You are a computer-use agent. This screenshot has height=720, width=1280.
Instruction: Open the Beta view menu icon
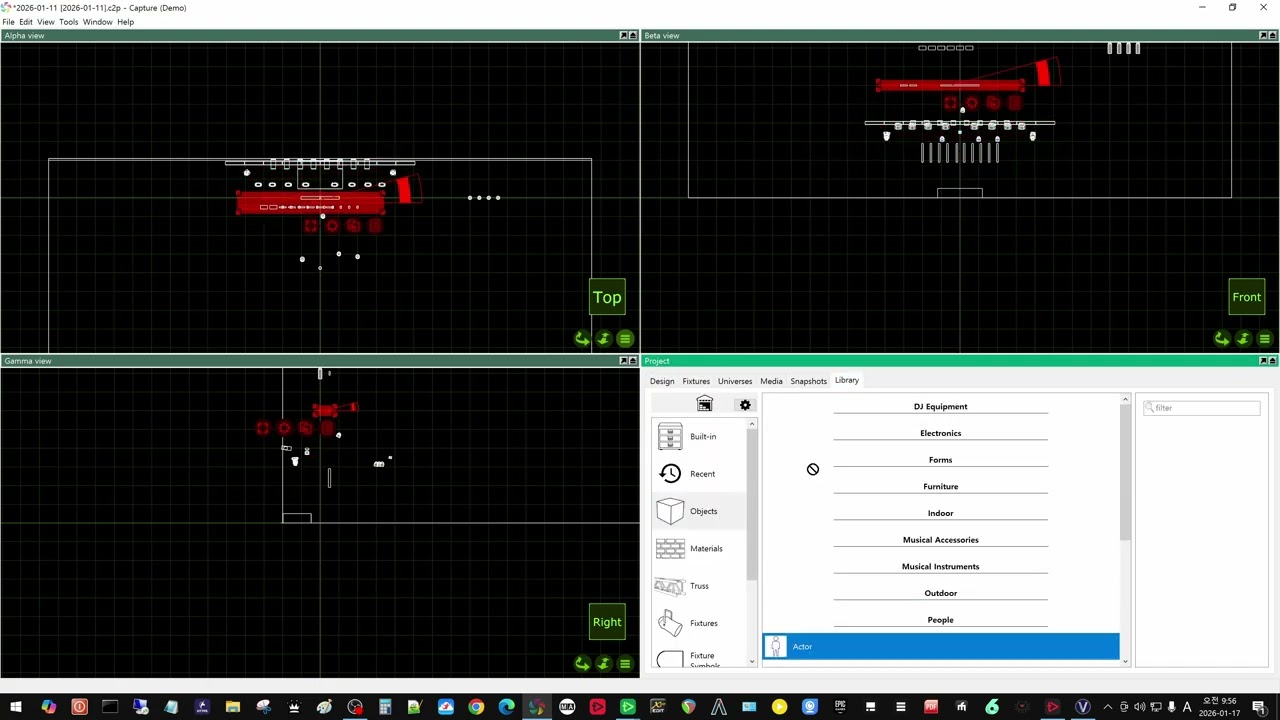pyautogui.click(x=1265, y=339)
